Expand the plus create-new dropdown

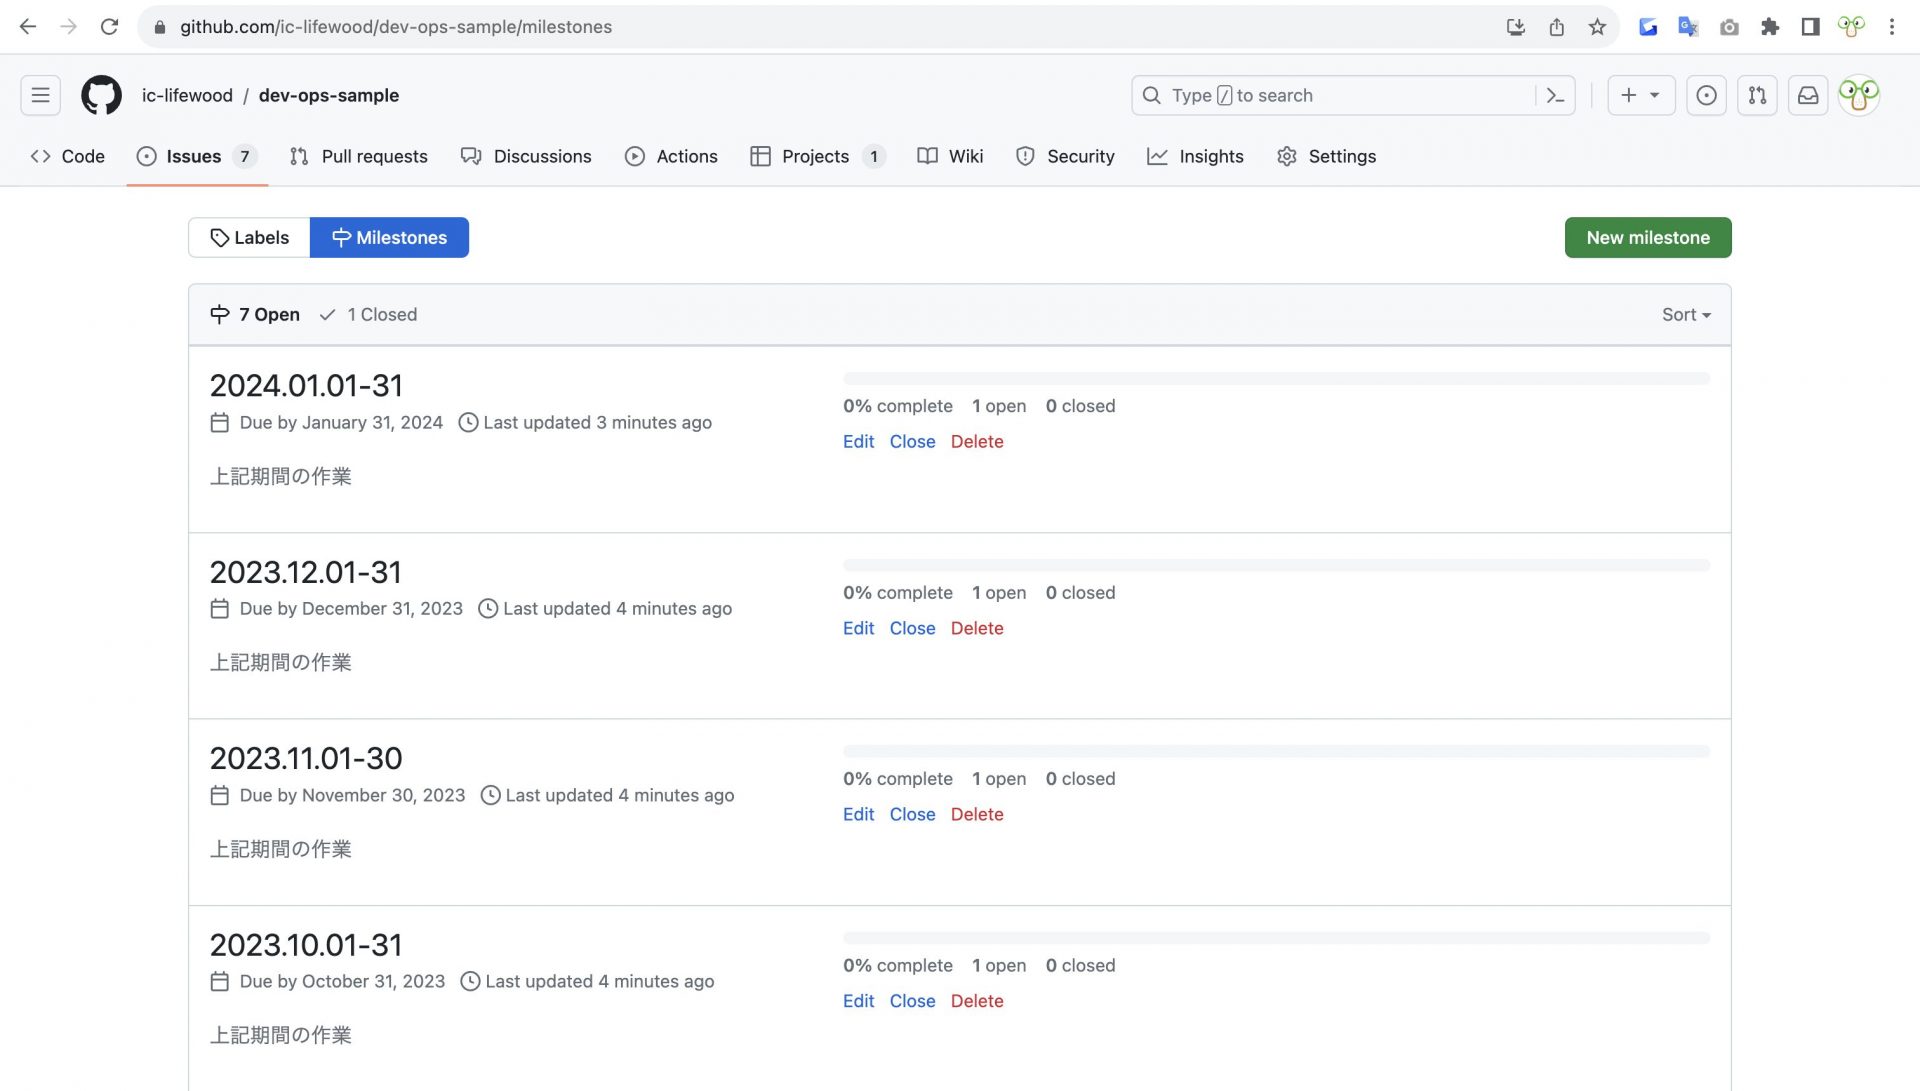point(1640,95)
